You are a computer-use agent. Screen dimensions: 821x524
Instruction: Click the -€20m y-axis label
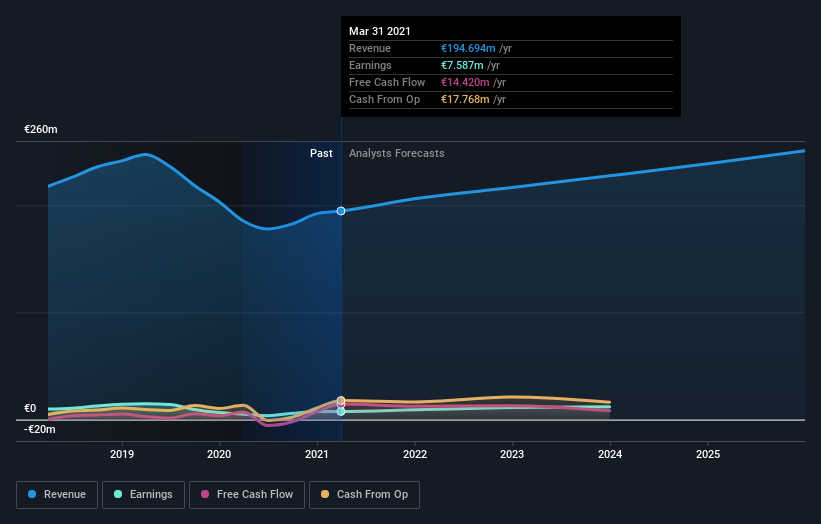[40, 429]
